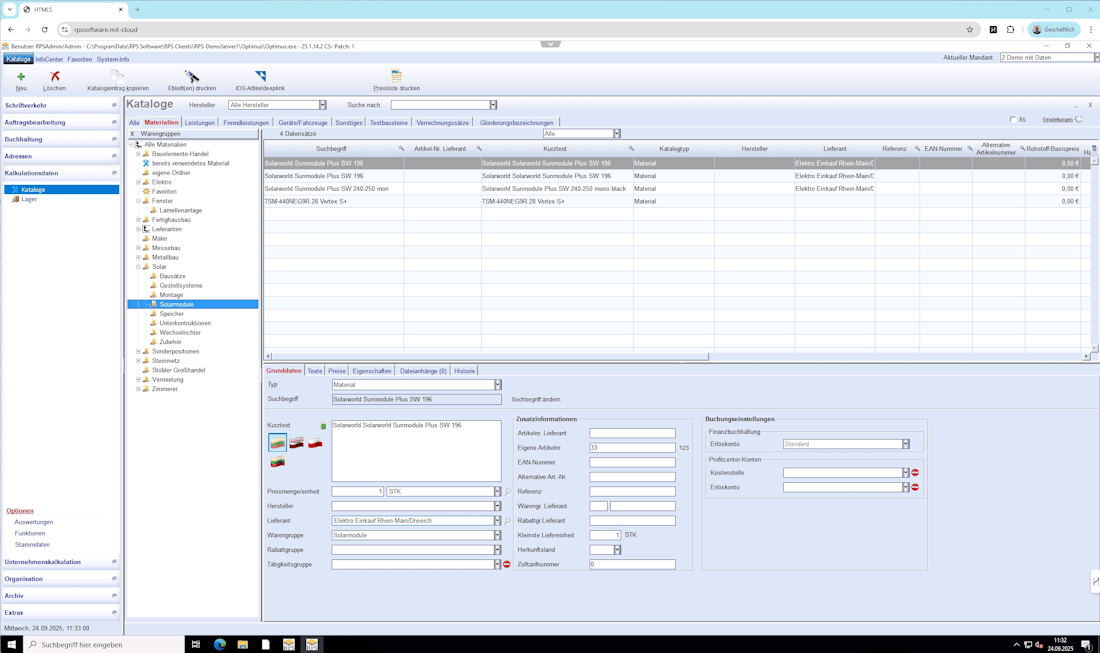Screen dimensions: 1100x653
Task: Click the EAN-Nummer input field
Action: tap(632, 463)
